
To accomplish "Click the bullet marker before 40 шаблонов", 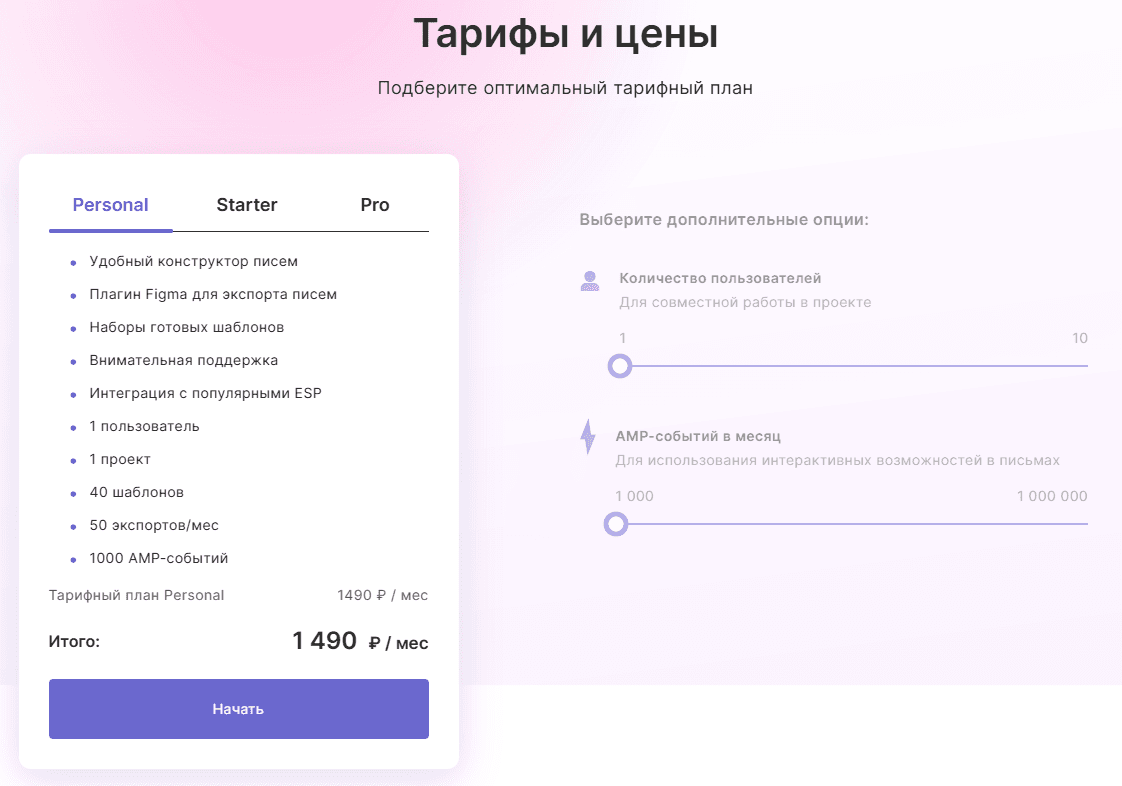I will [x=71, y=492].
